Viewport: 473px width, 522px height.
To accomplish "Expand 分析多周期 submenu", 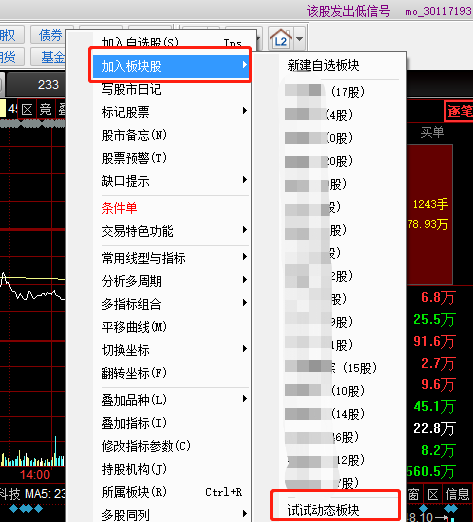I will pyautogui.click(x=171, y=281).
